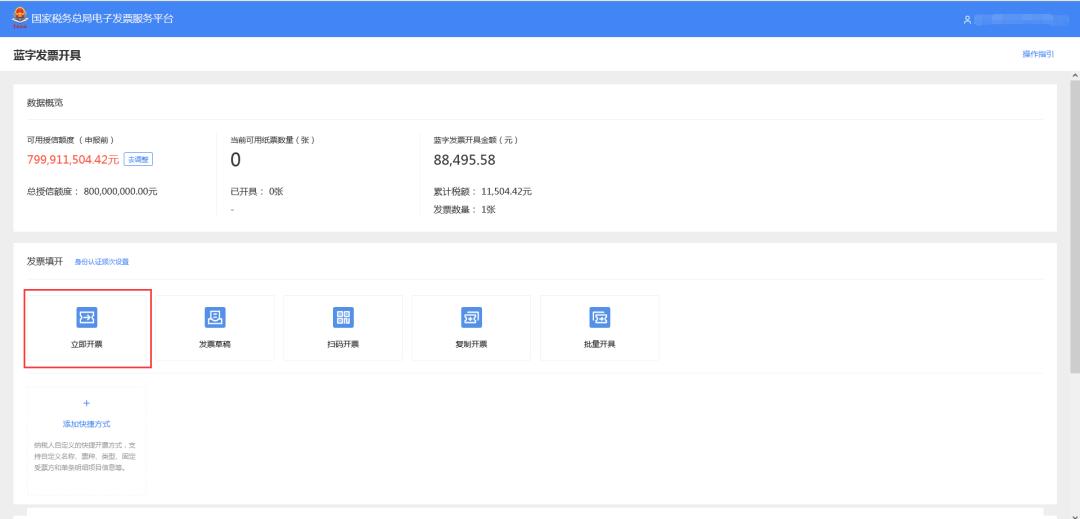
Task: Click the scrollbar up arrow
Action: click(x=1074, y=77)
